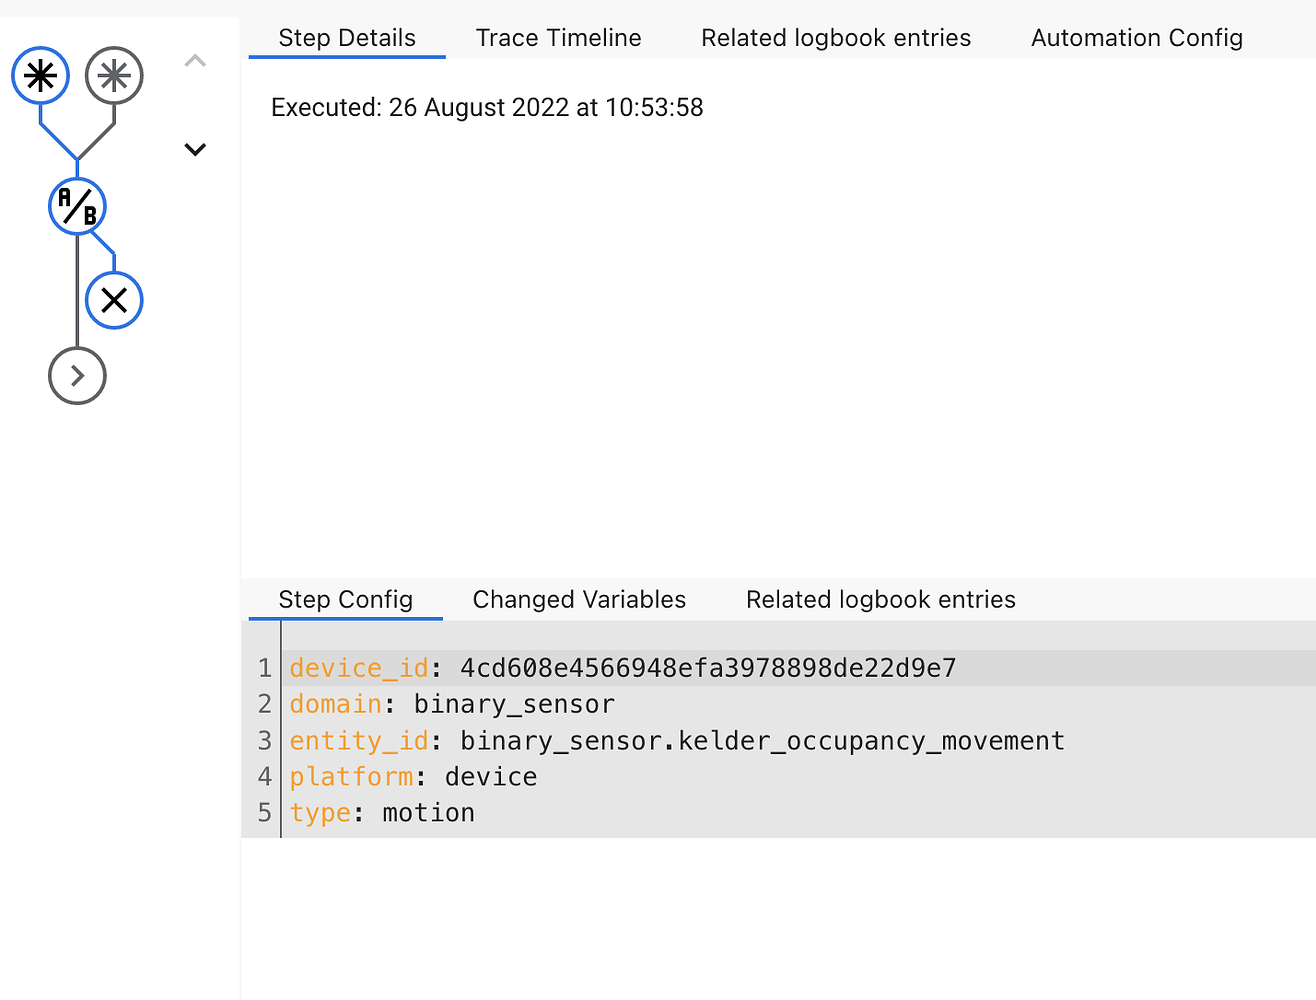
Task: Switch to the Trace Timeline tab
Action: [x=558, y=37]
